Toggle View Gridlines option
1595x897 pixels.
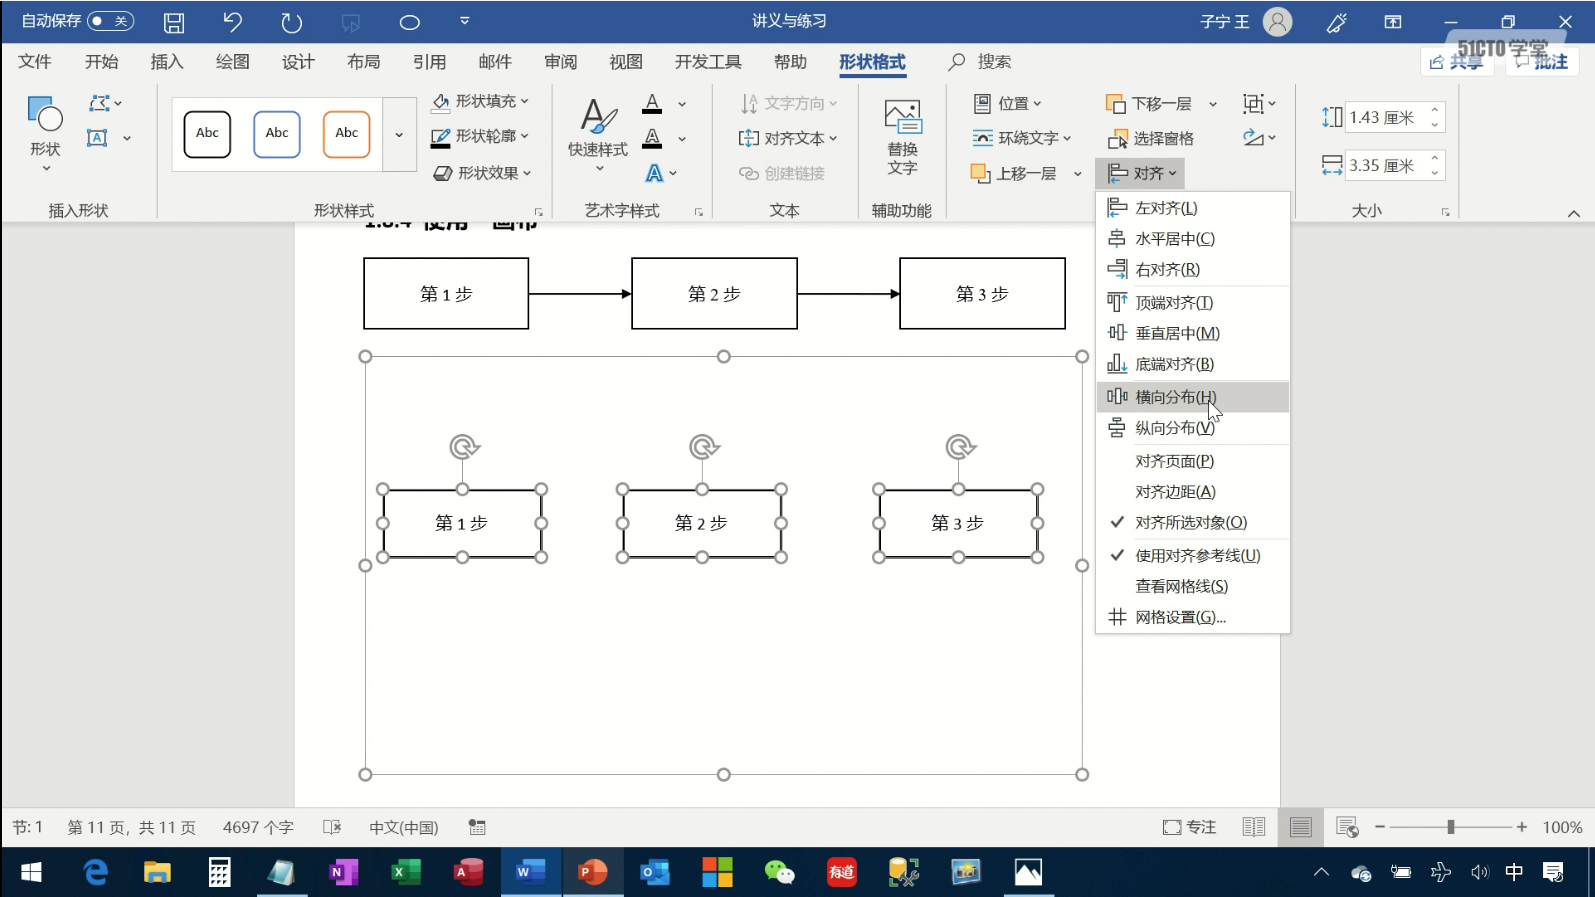1193,587
